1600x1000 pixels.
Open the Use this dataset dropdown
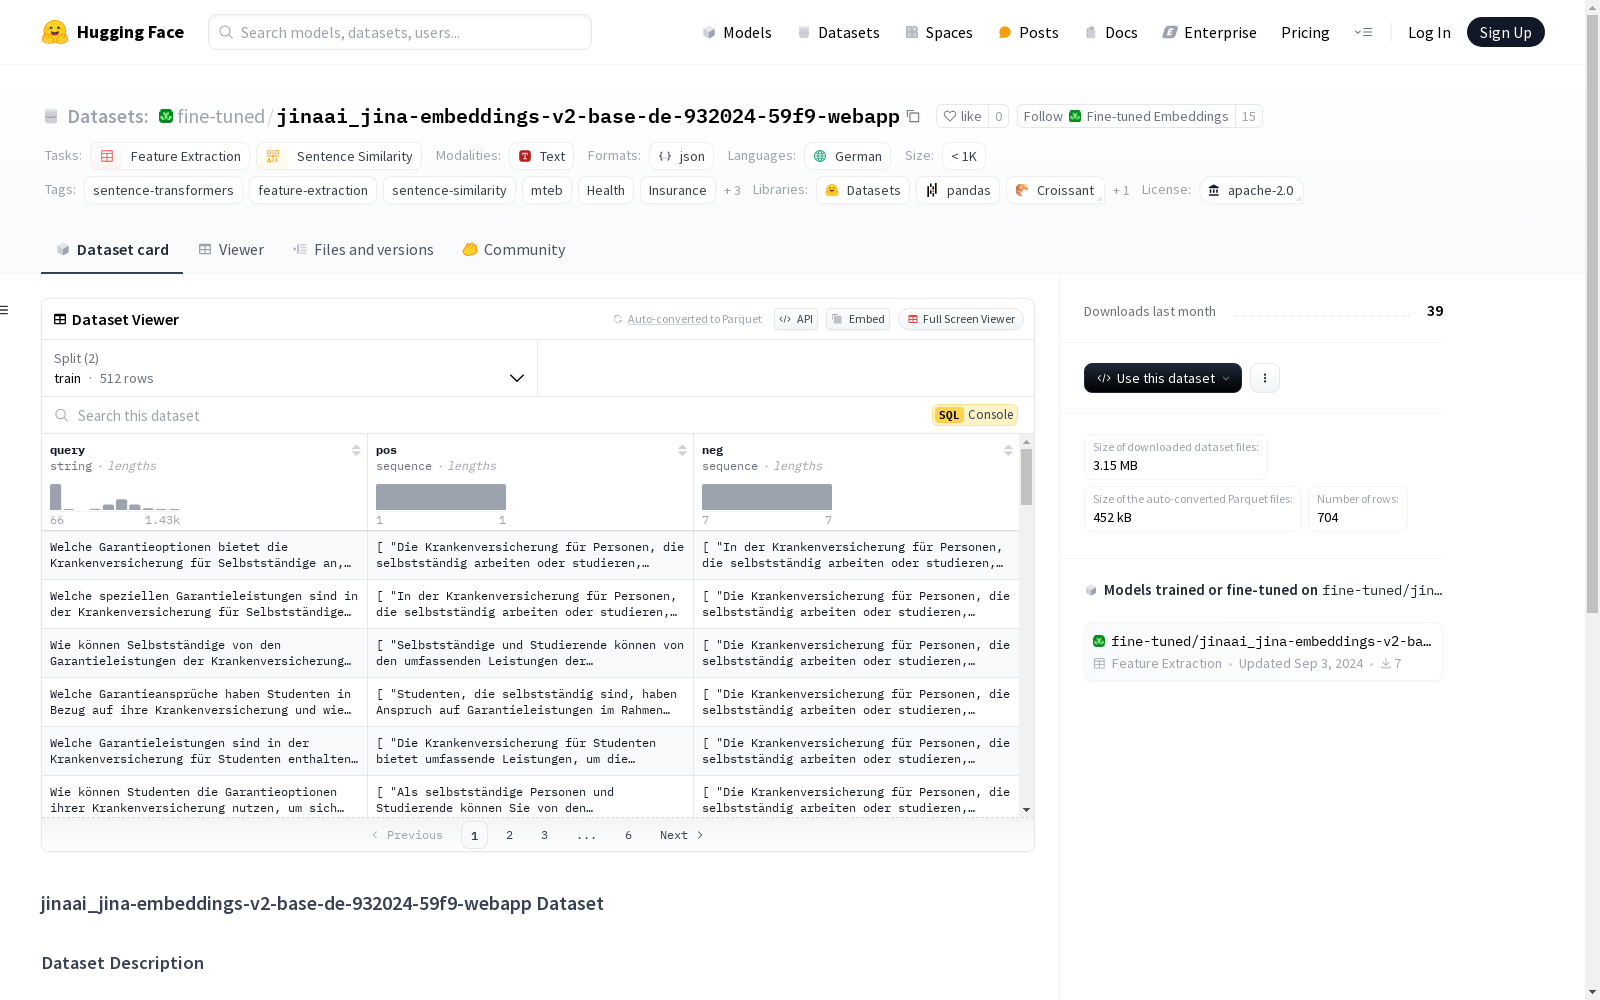(x=1163, y=378)
